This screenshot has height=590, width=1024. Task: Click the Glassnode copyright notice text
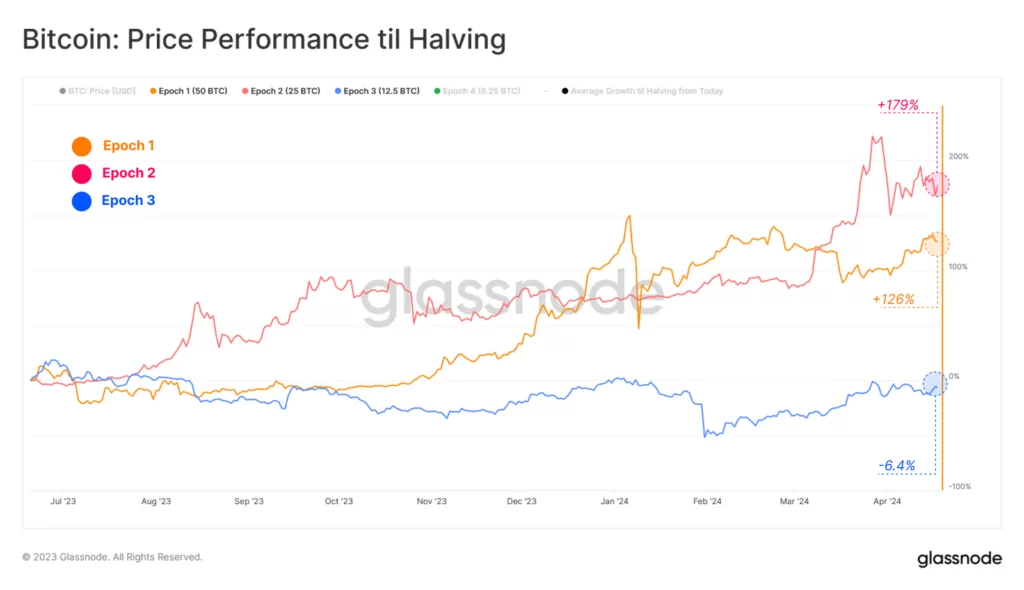112,557
